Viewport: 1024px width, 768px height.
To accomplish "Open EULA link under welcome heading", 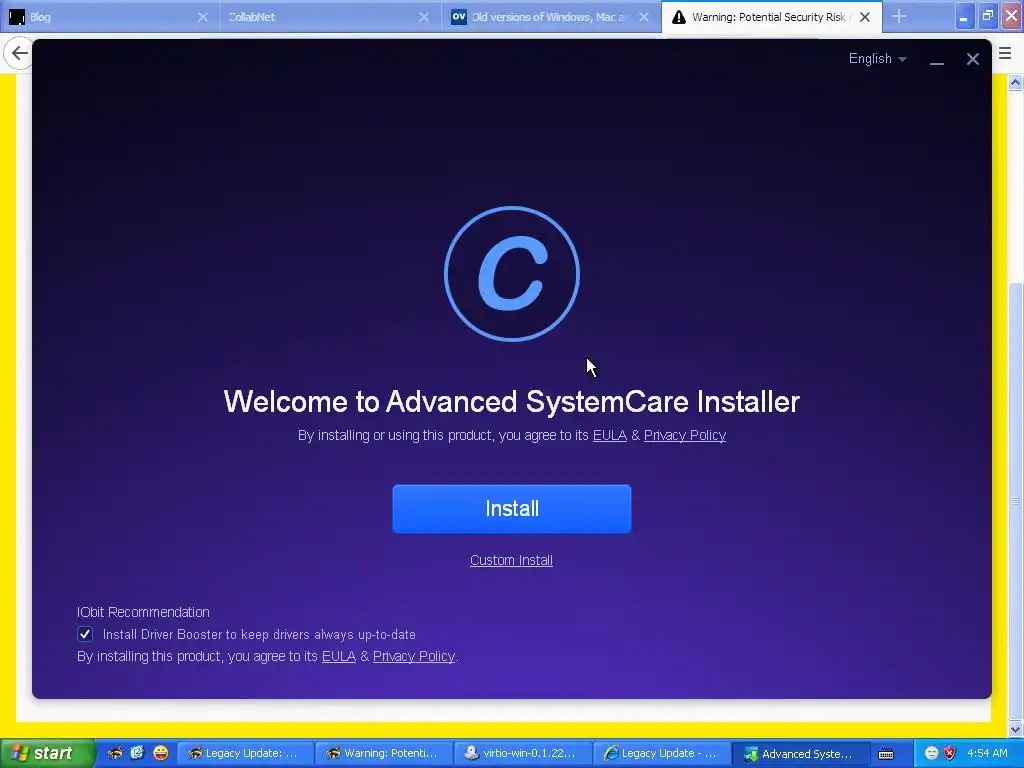I will click(x=609, y=436).
